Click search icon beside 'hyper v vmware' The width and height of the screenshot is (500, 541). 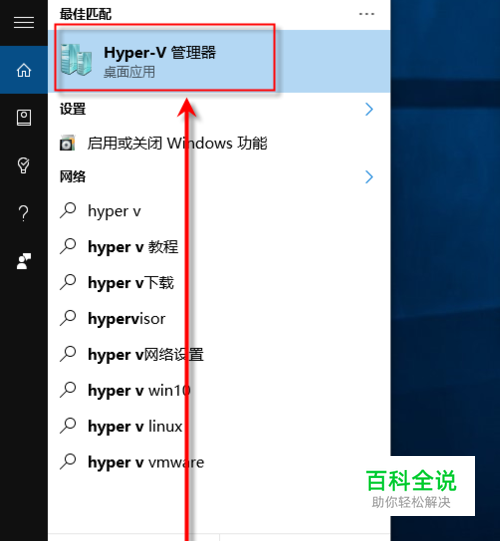tap(68, 462)
